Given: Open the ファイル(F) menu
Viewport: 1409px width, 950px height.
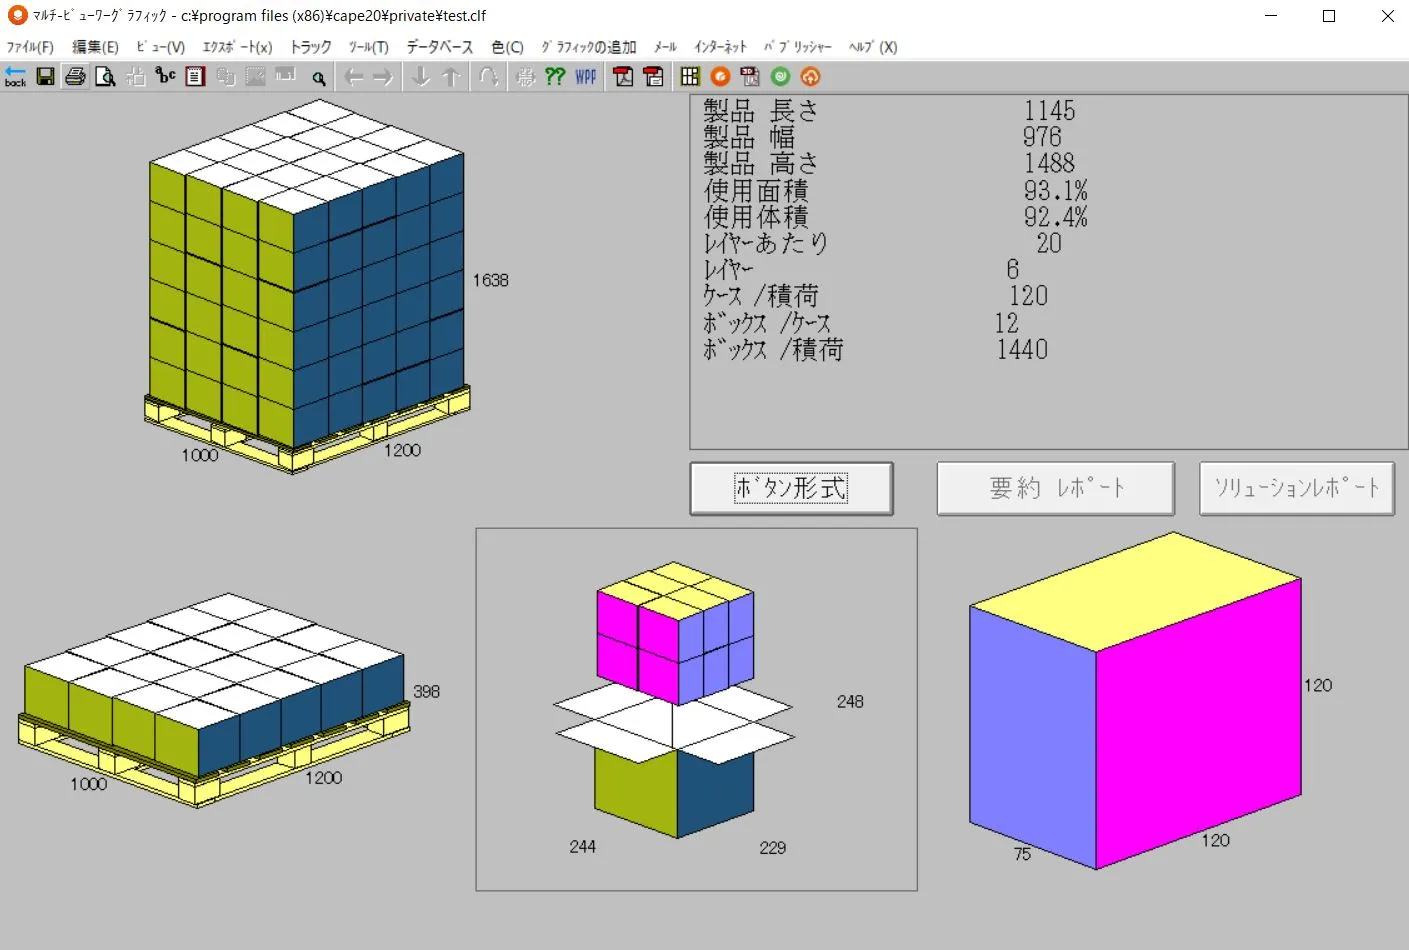Looking at the screenshot, I should point(31,46).
